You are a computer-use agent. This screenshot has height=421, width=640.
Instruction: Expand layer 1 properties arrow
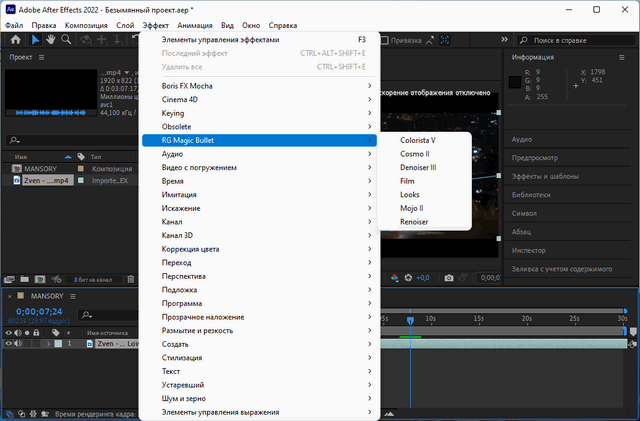click(48, 343)
